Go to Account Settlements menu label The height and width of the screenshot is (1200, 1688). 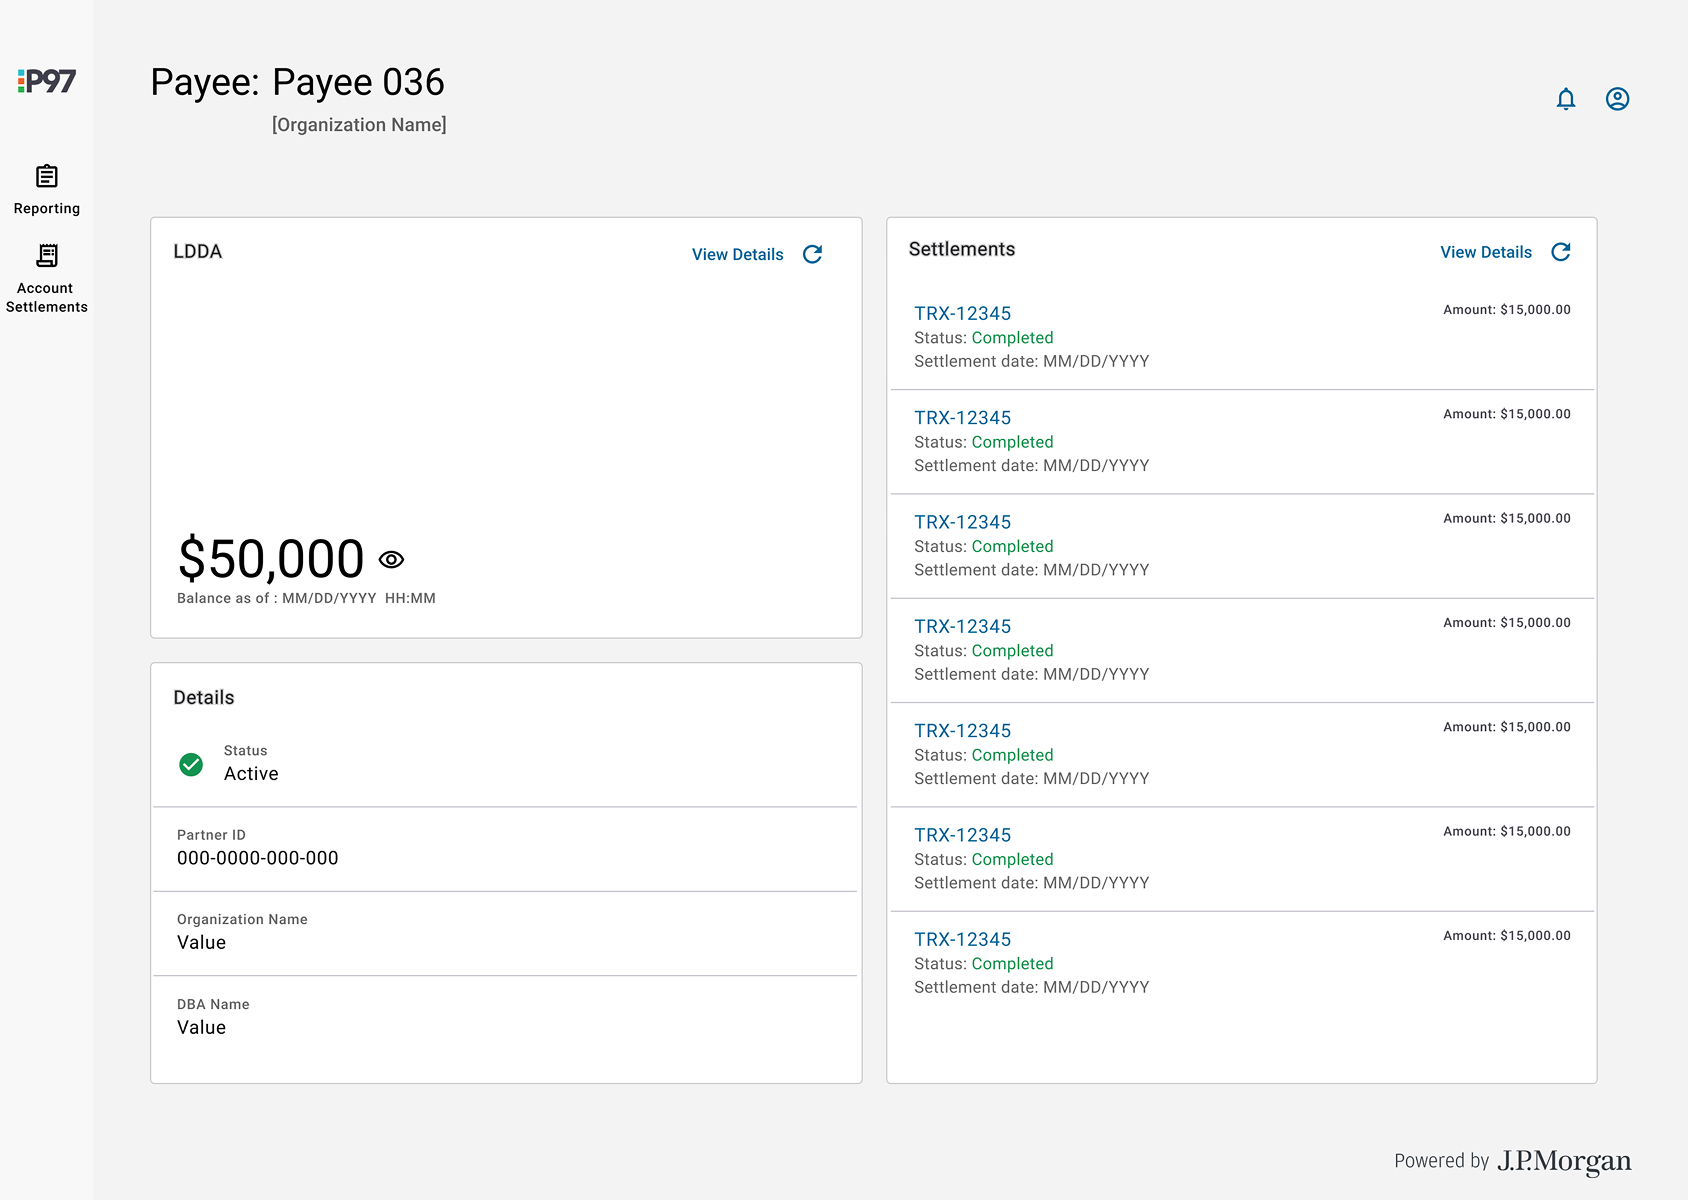(47, 298)
